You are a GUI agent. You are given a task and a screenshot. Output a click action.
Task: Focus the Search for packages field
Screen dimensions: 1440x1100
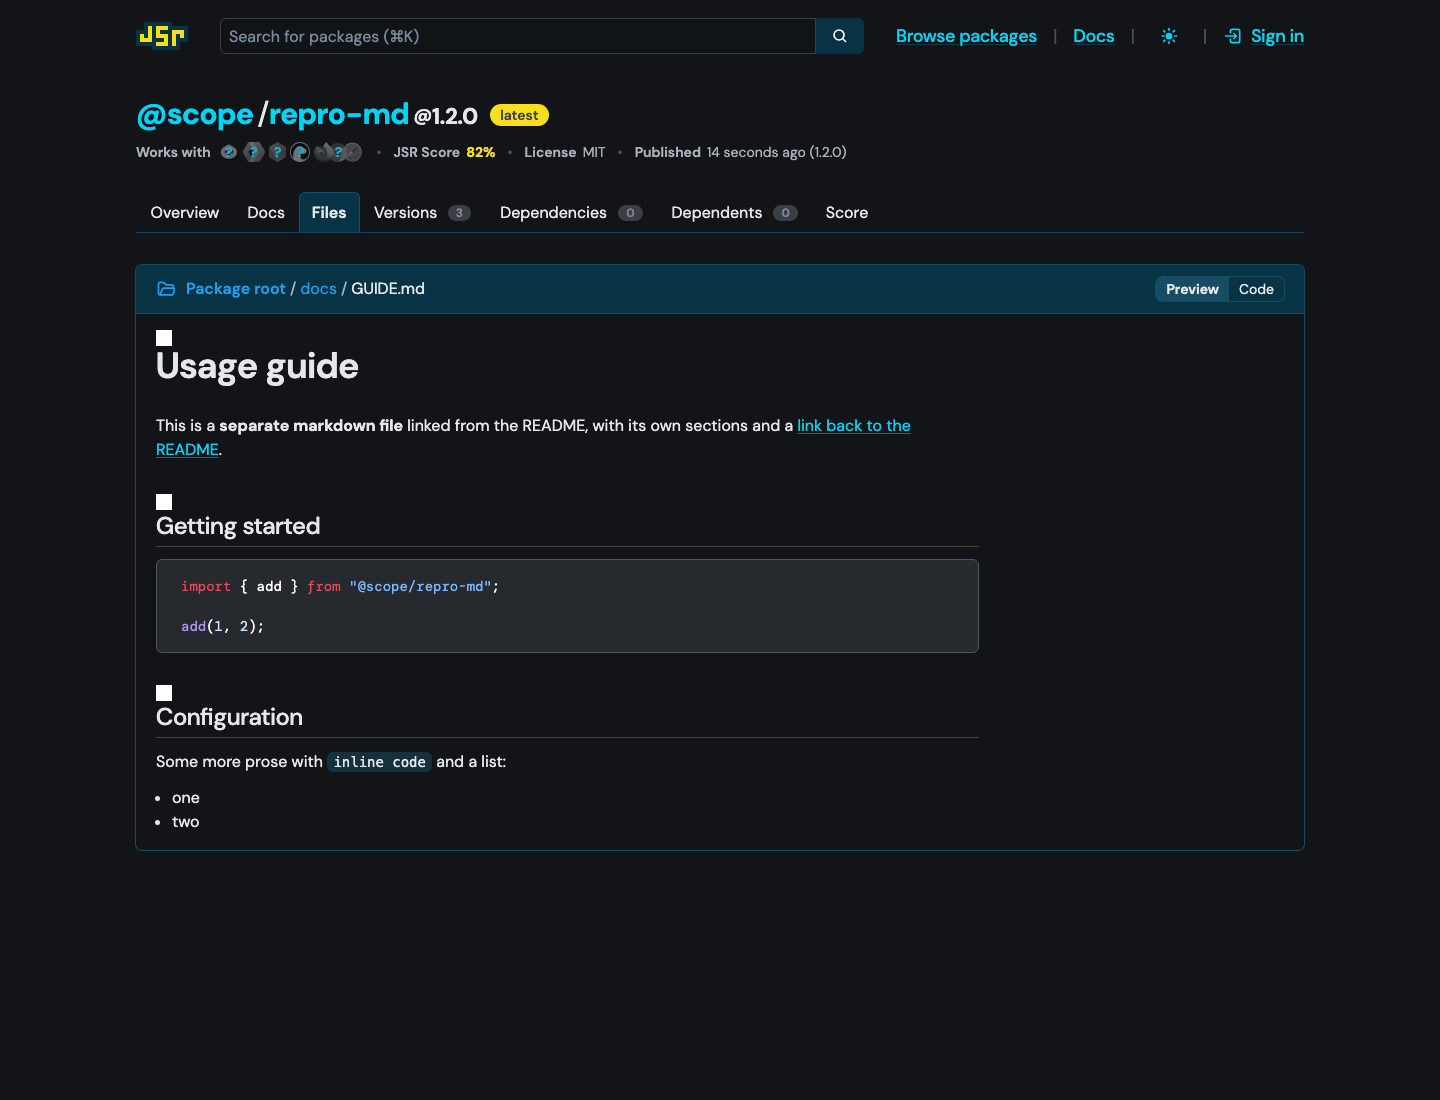518,36
